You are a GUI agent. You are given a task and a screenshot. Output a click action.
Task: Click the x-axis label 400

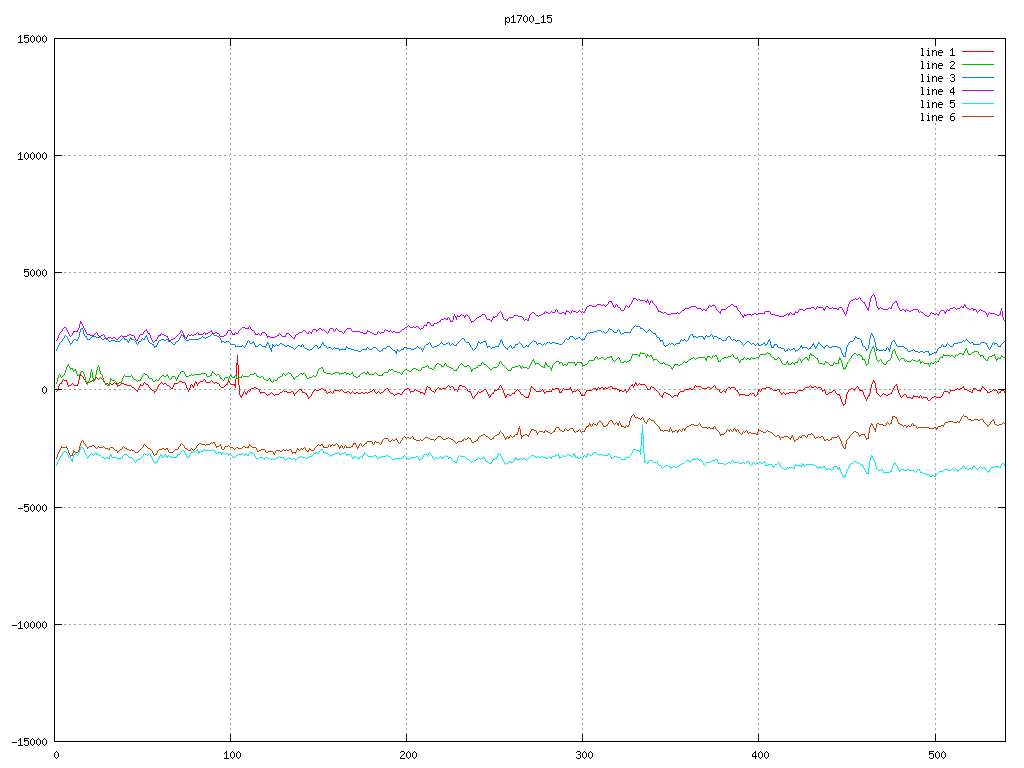click(760, 756)
